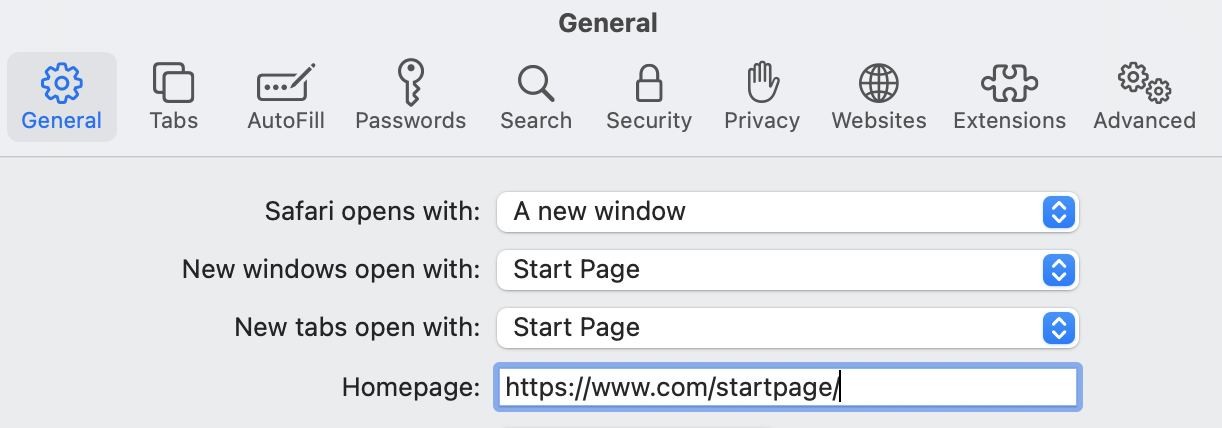Select the Privacy raised hand icon

pos(762,81)
